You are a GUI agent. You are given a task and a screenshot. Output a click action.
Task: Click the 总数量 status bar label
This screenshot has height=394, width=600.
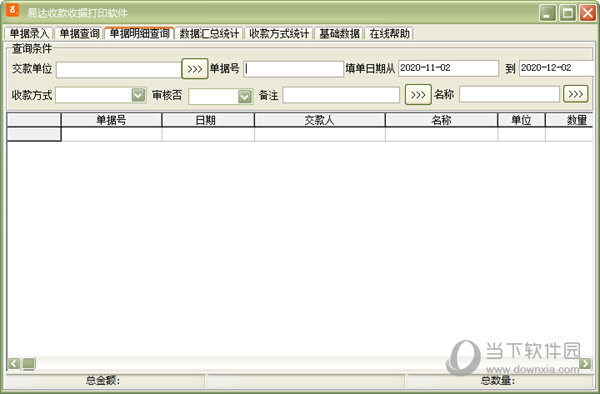(498, 381)
